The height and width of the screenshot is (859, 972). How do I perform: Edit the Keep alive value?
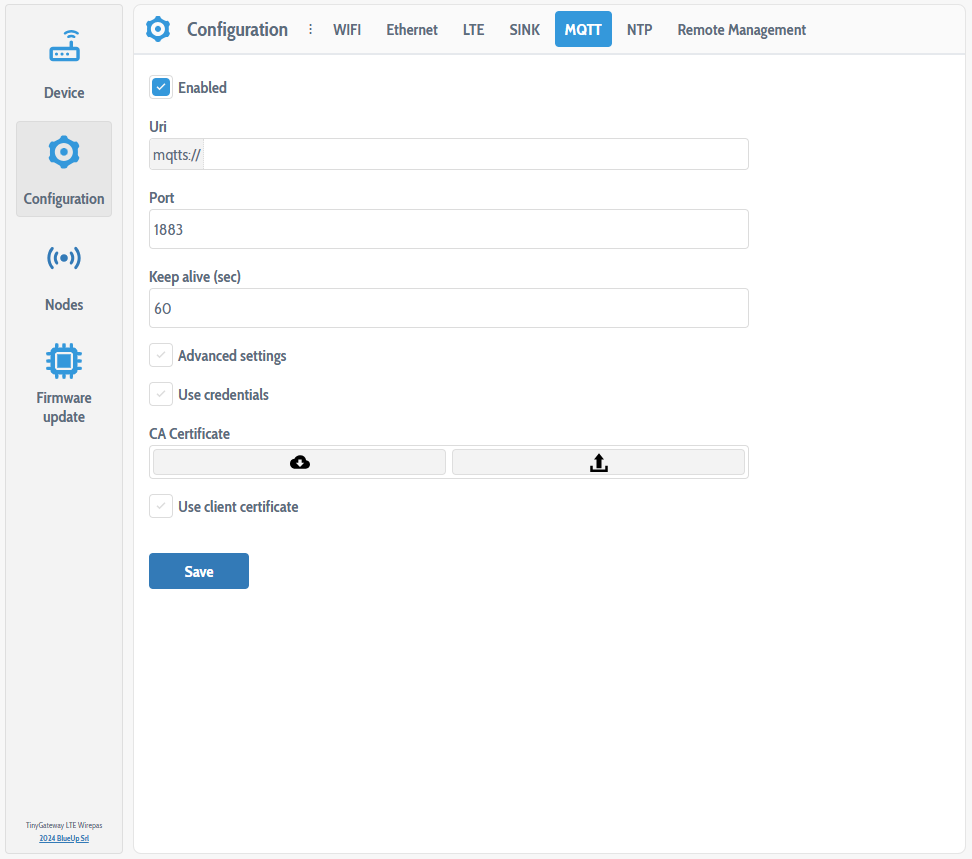click(448, 308)
